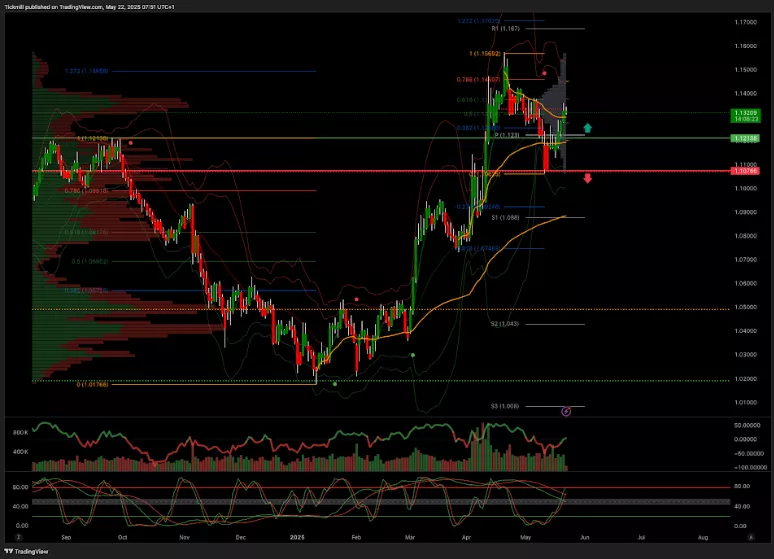Click the small circular icon left of Sep
The image size is (774, 559).
[x=36, y=536]
